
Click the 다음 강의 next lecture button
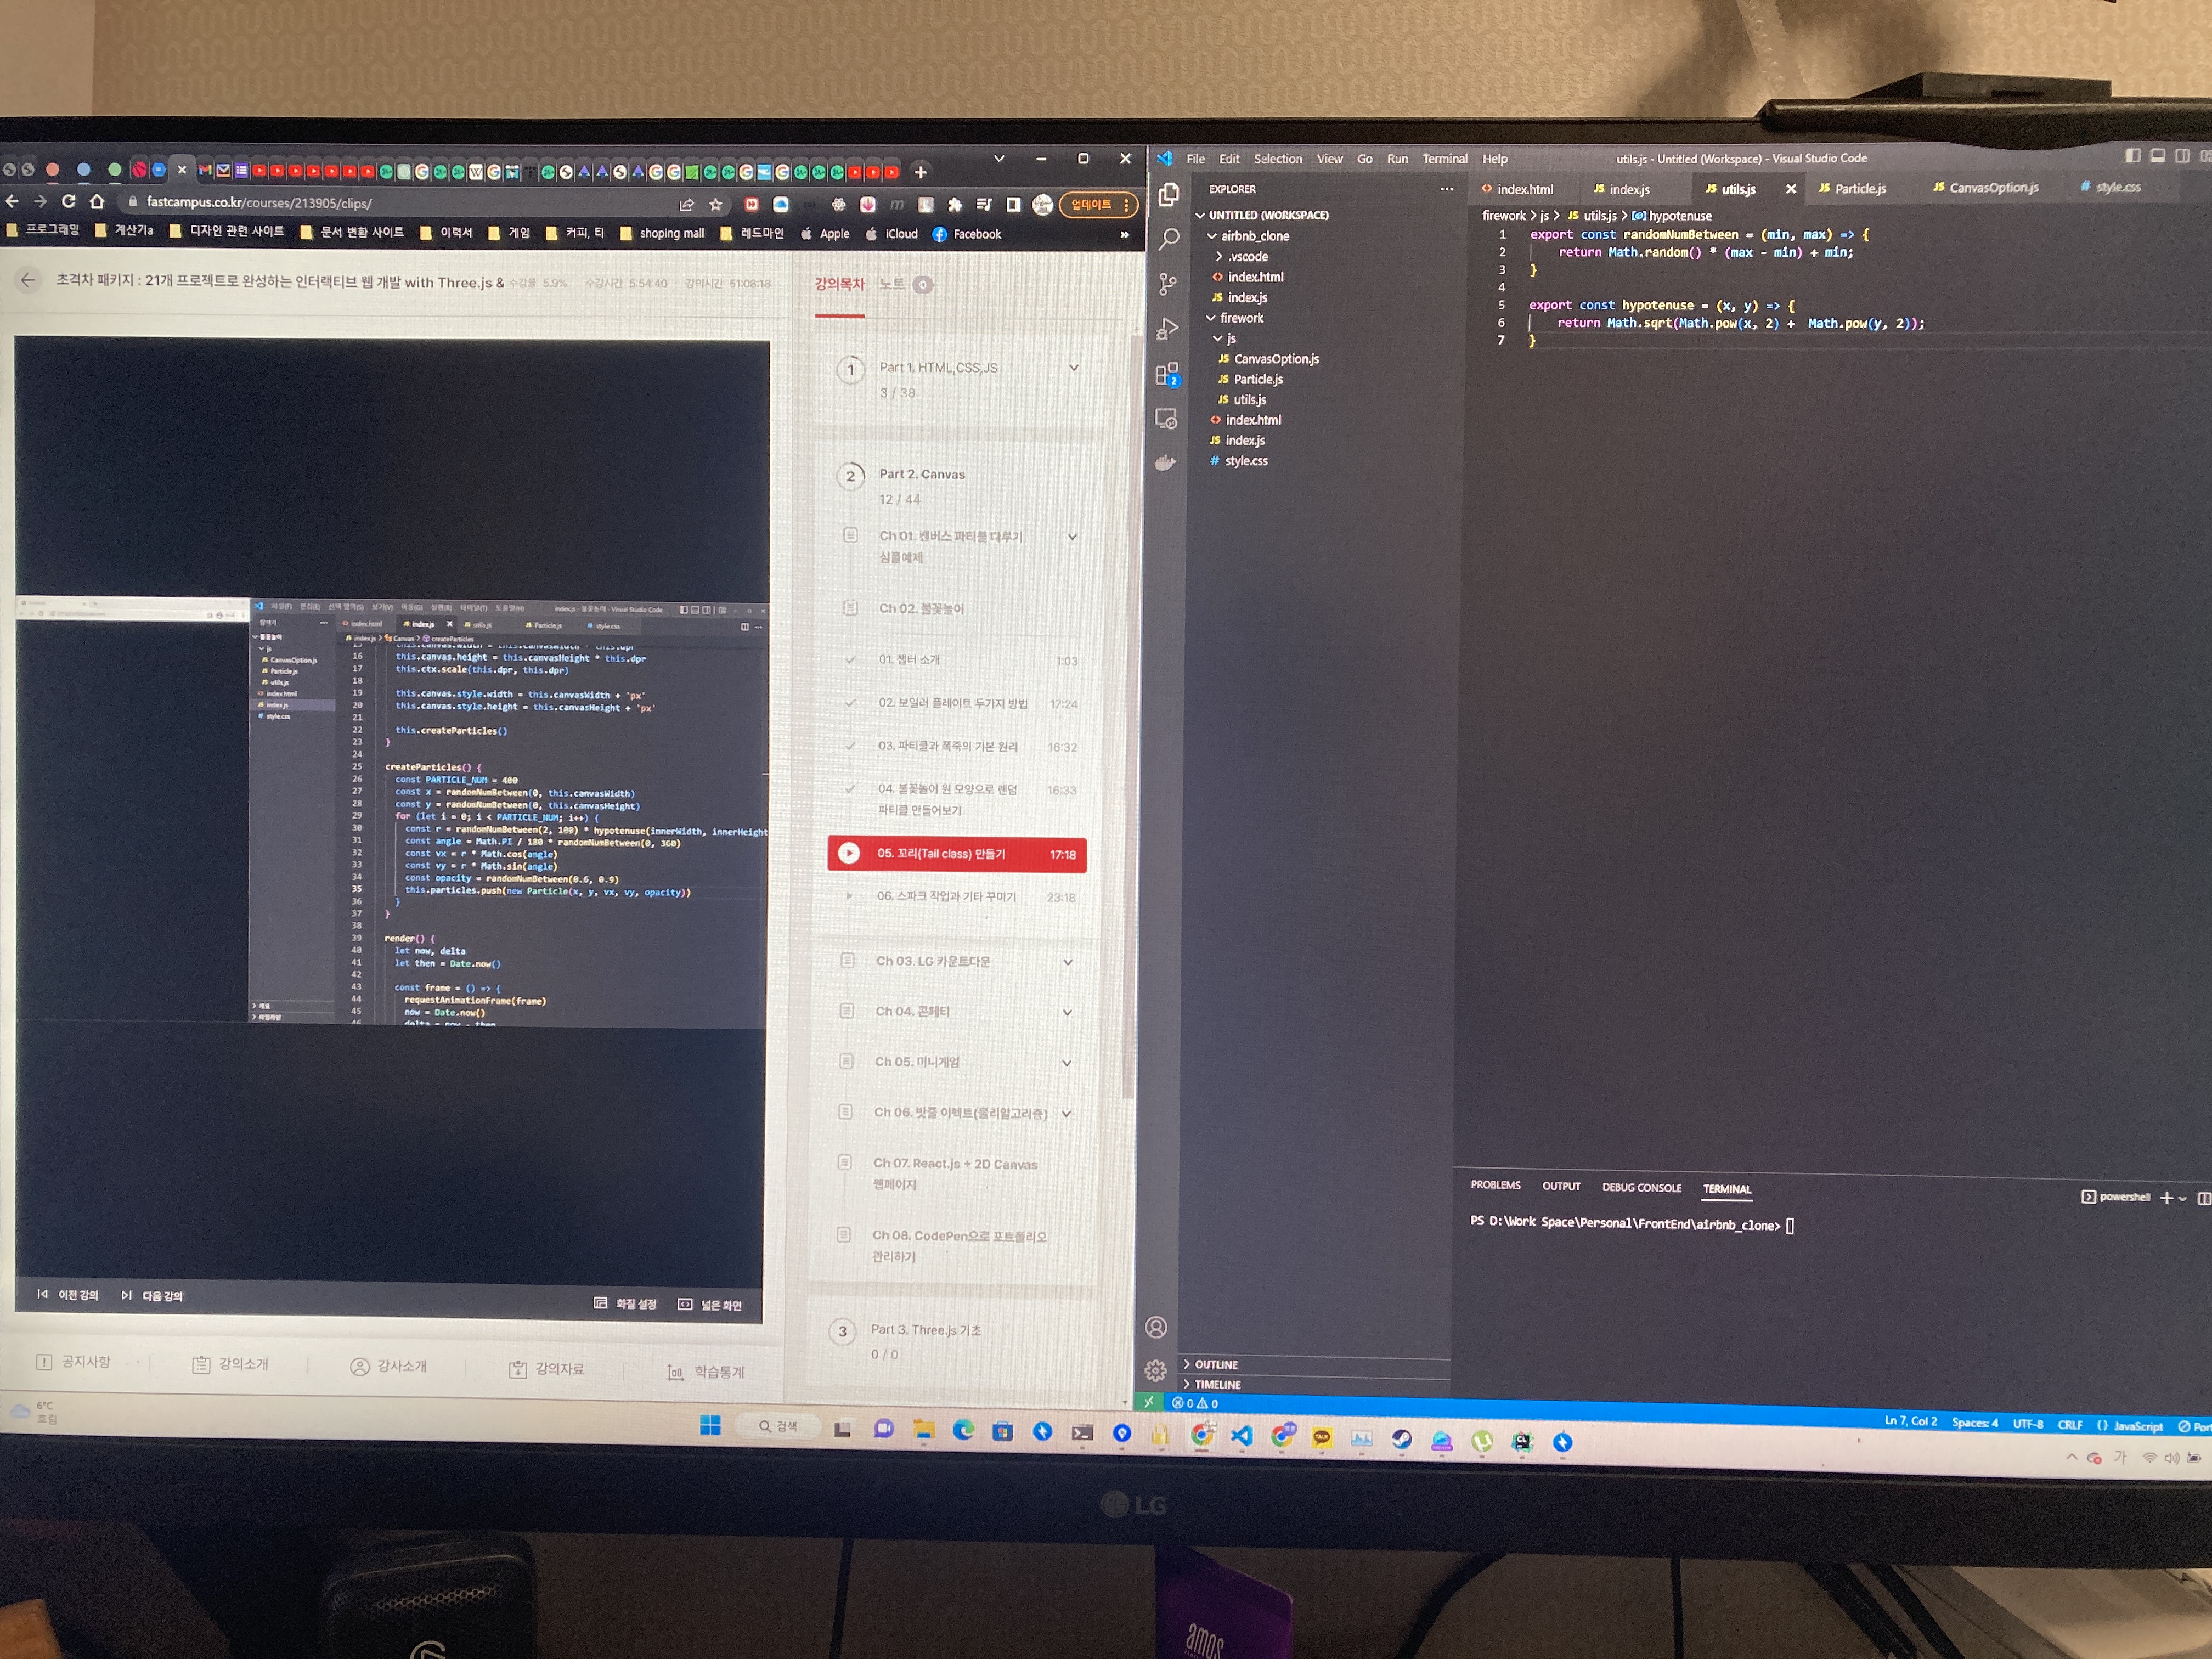[152, 1295]
